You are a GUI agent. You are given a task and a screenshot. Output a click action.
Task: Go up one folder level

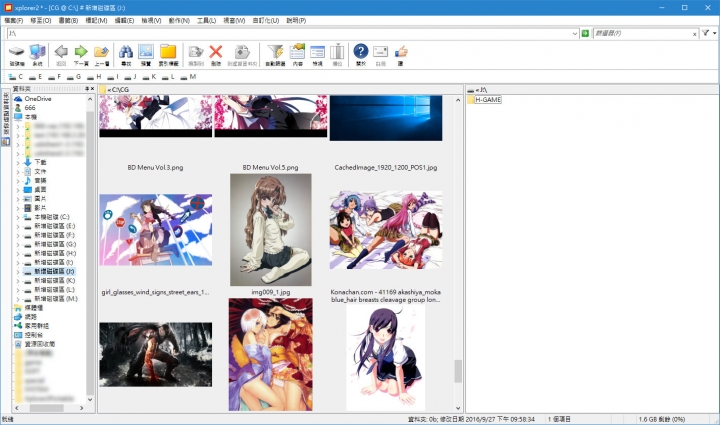[x=101, y=55]
